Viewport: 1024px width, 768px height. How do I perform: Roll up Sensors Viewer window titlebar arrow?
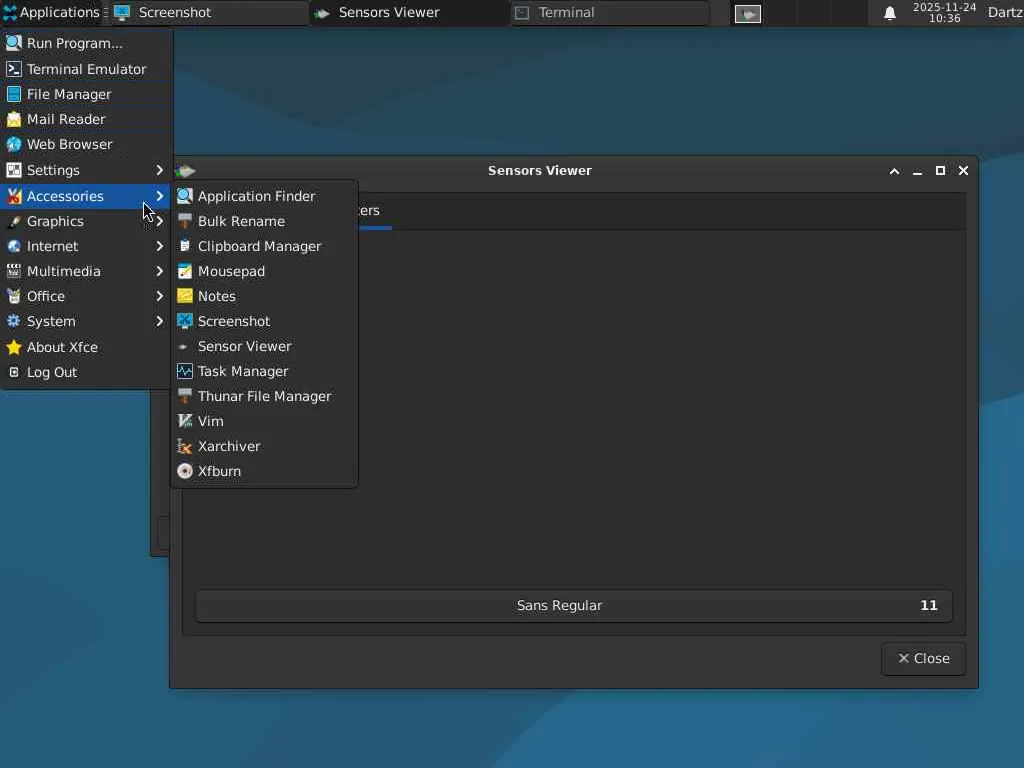(x=894, y=171)
